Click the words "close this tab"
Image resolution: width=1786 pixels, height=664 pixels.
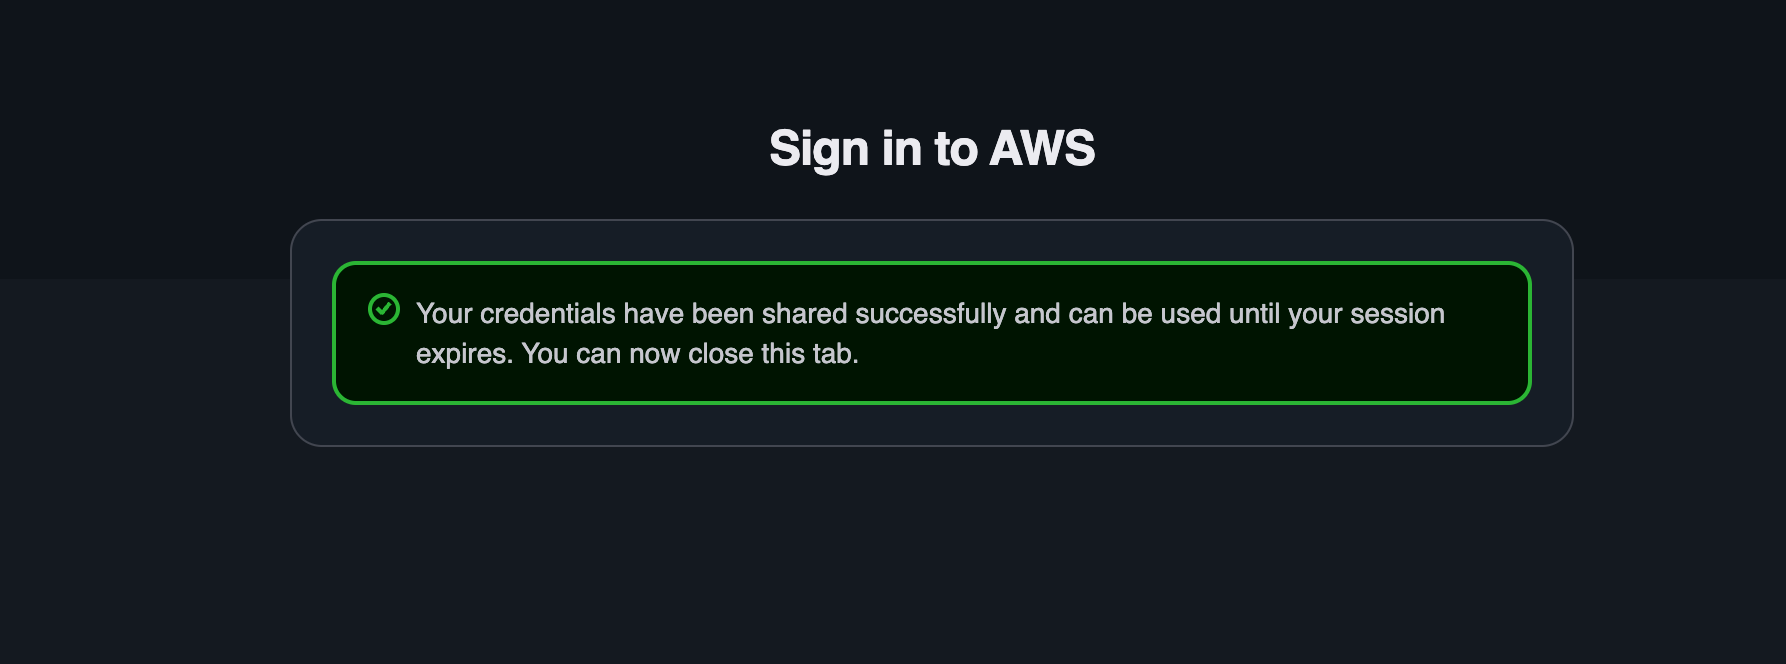point(771,354)
